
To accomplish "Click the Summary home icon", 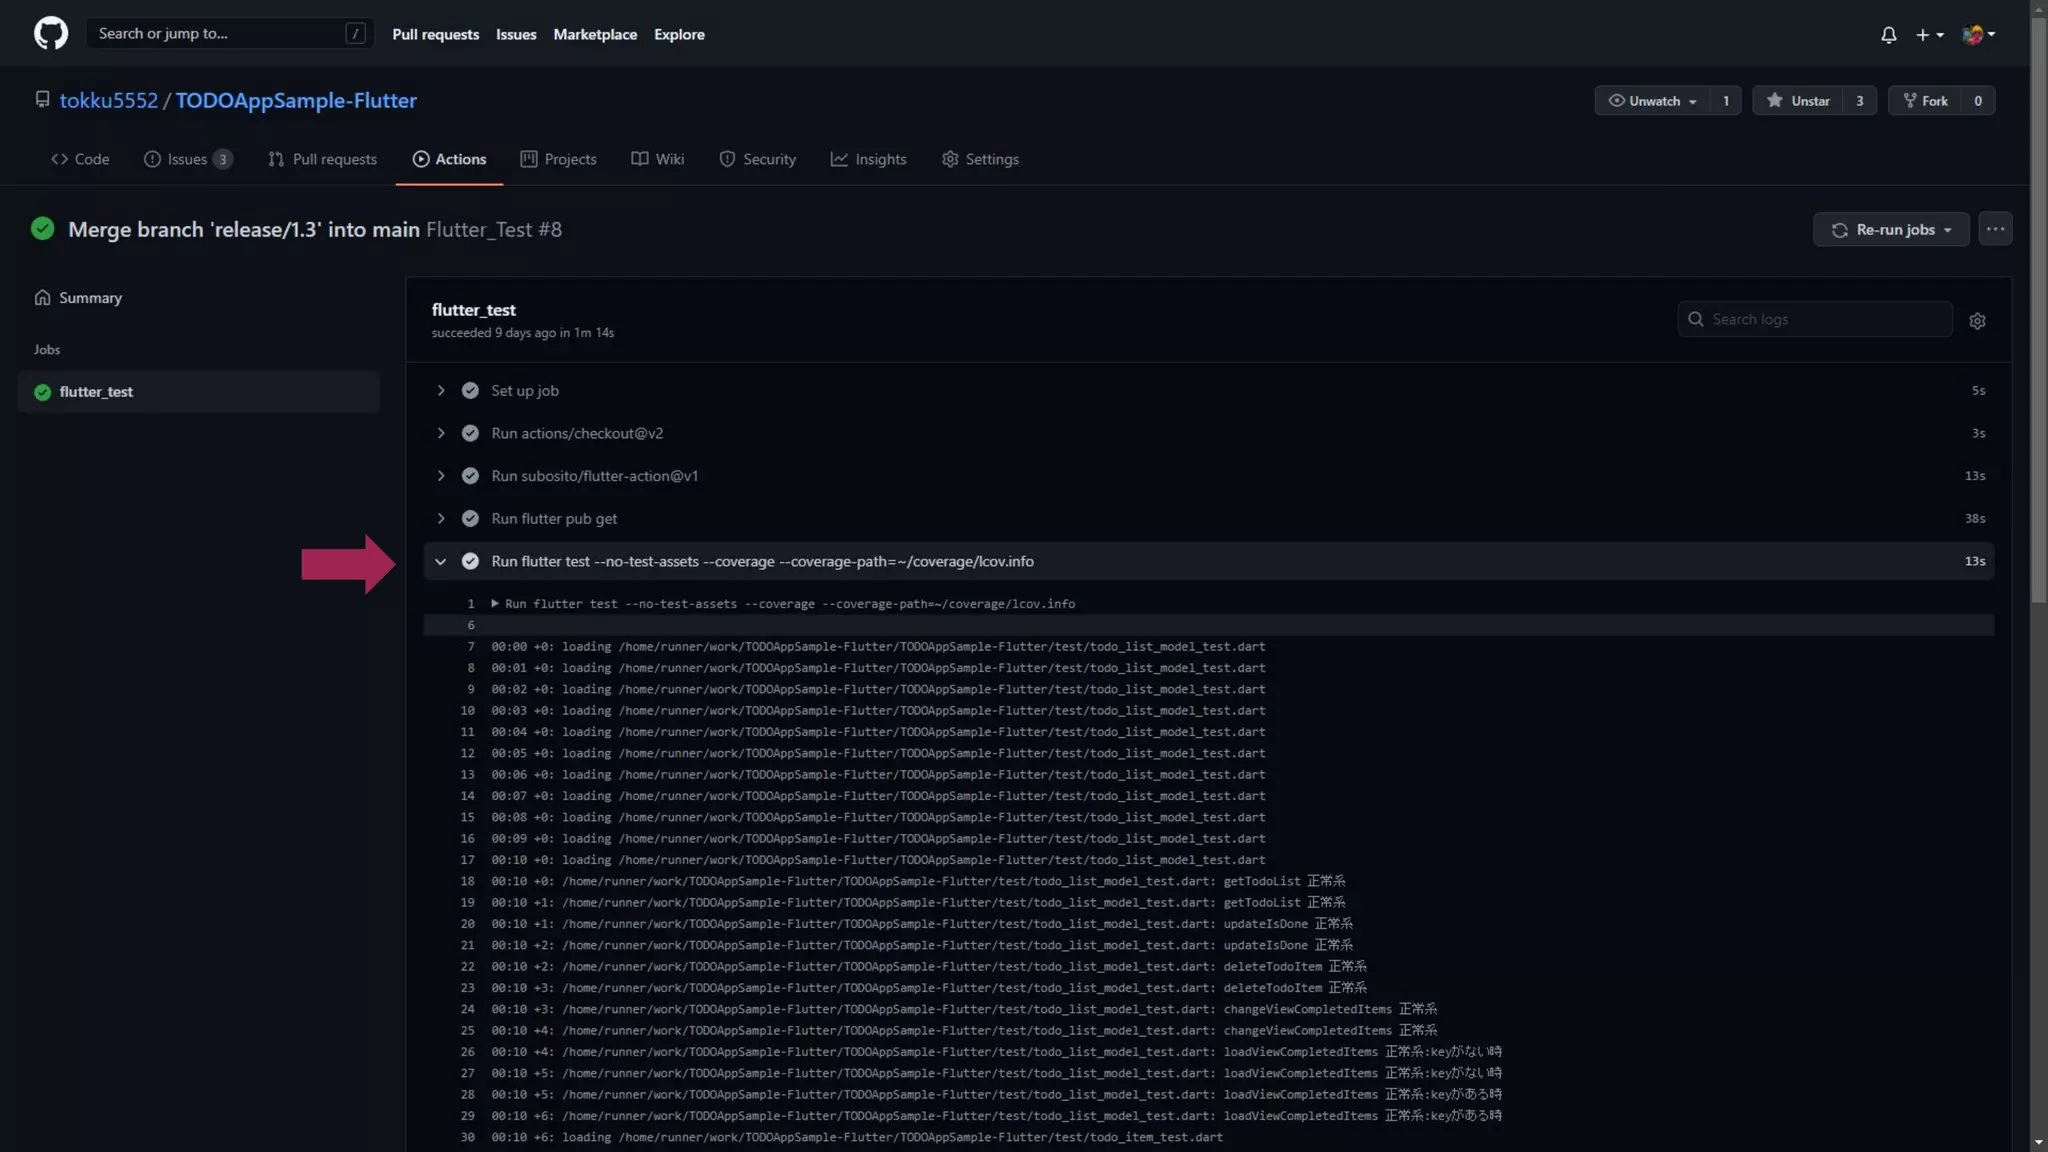I will (42, 298).
